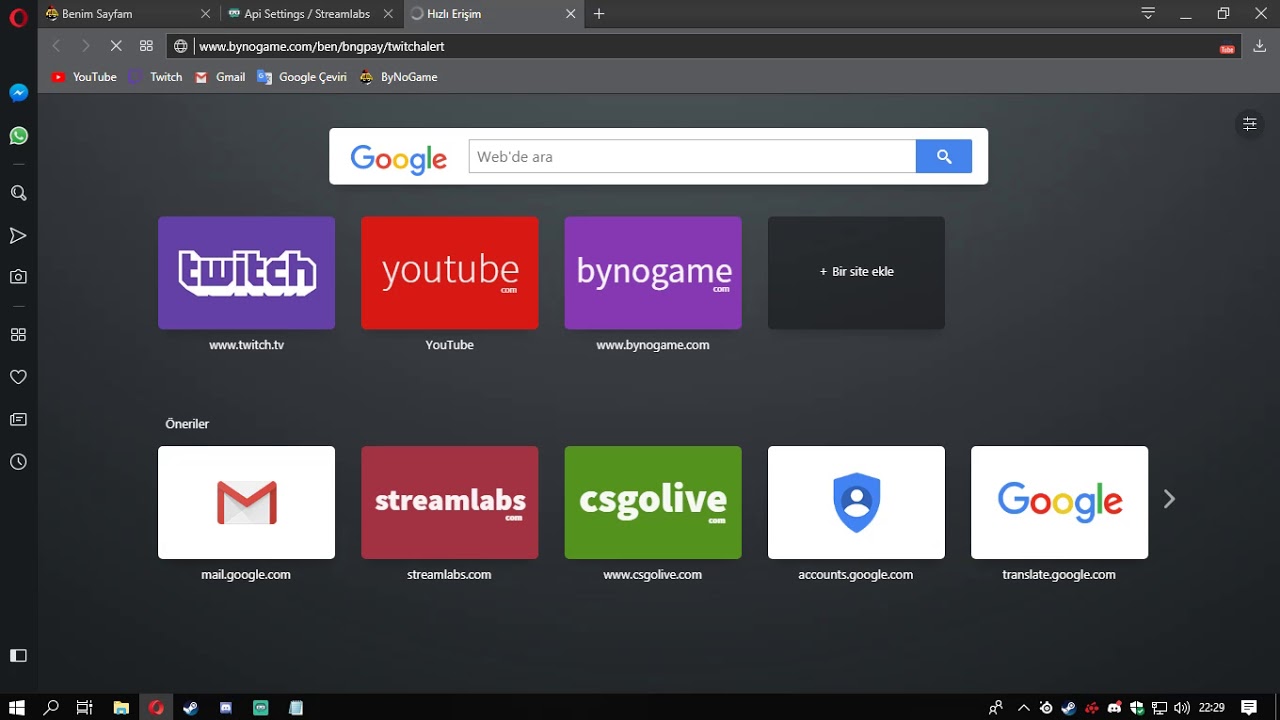
Task: Open the volume control in tray
Action: coord(1183,707)
